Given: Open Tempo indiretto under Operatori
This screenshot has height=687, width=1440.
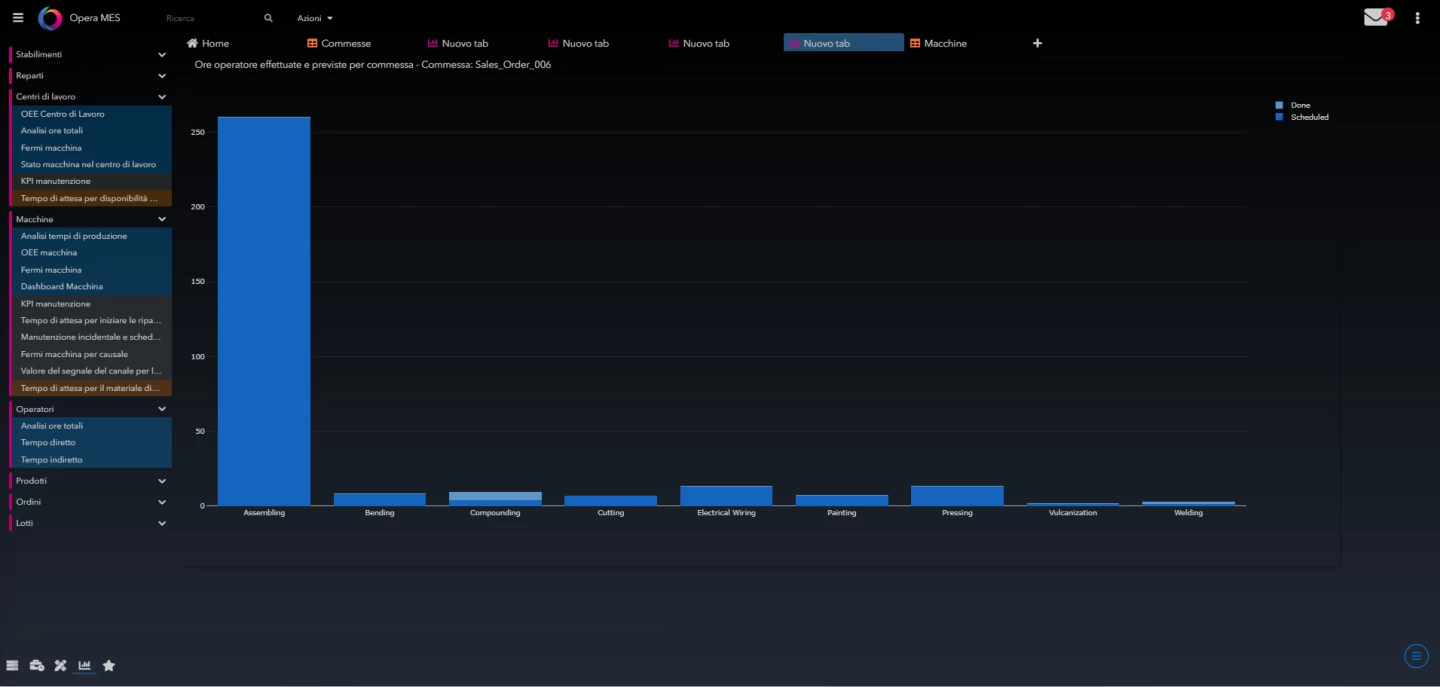Looking at the screenshot, I should point(52,460).
